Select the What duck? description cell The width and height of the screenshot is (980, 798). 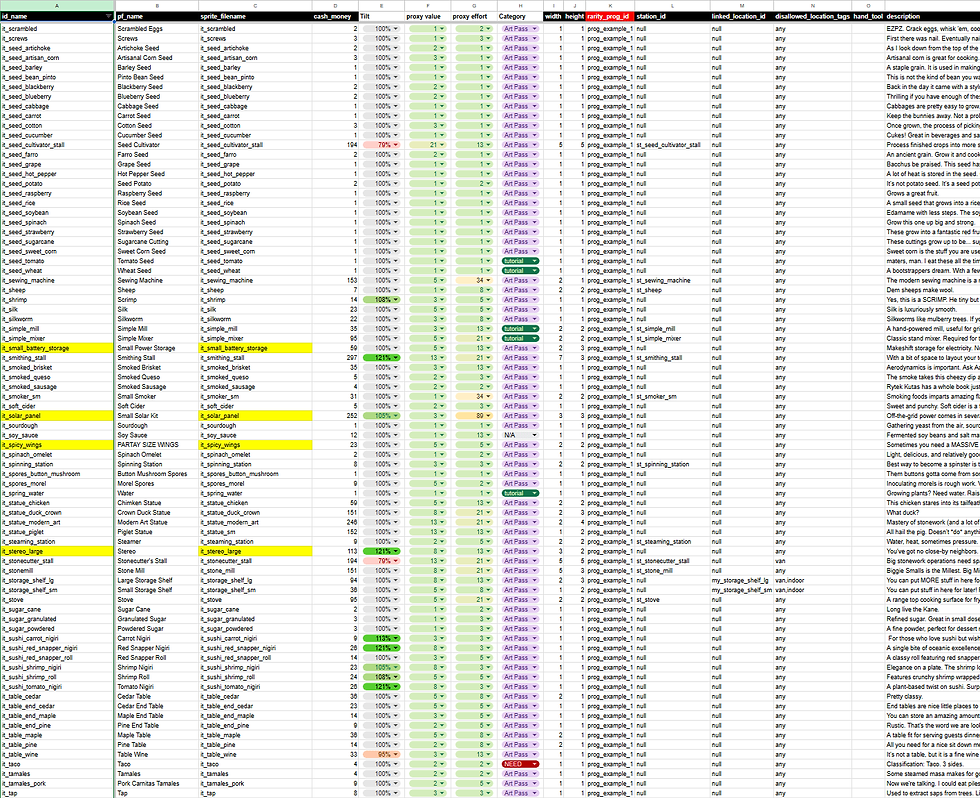click(x=932, y=513)
